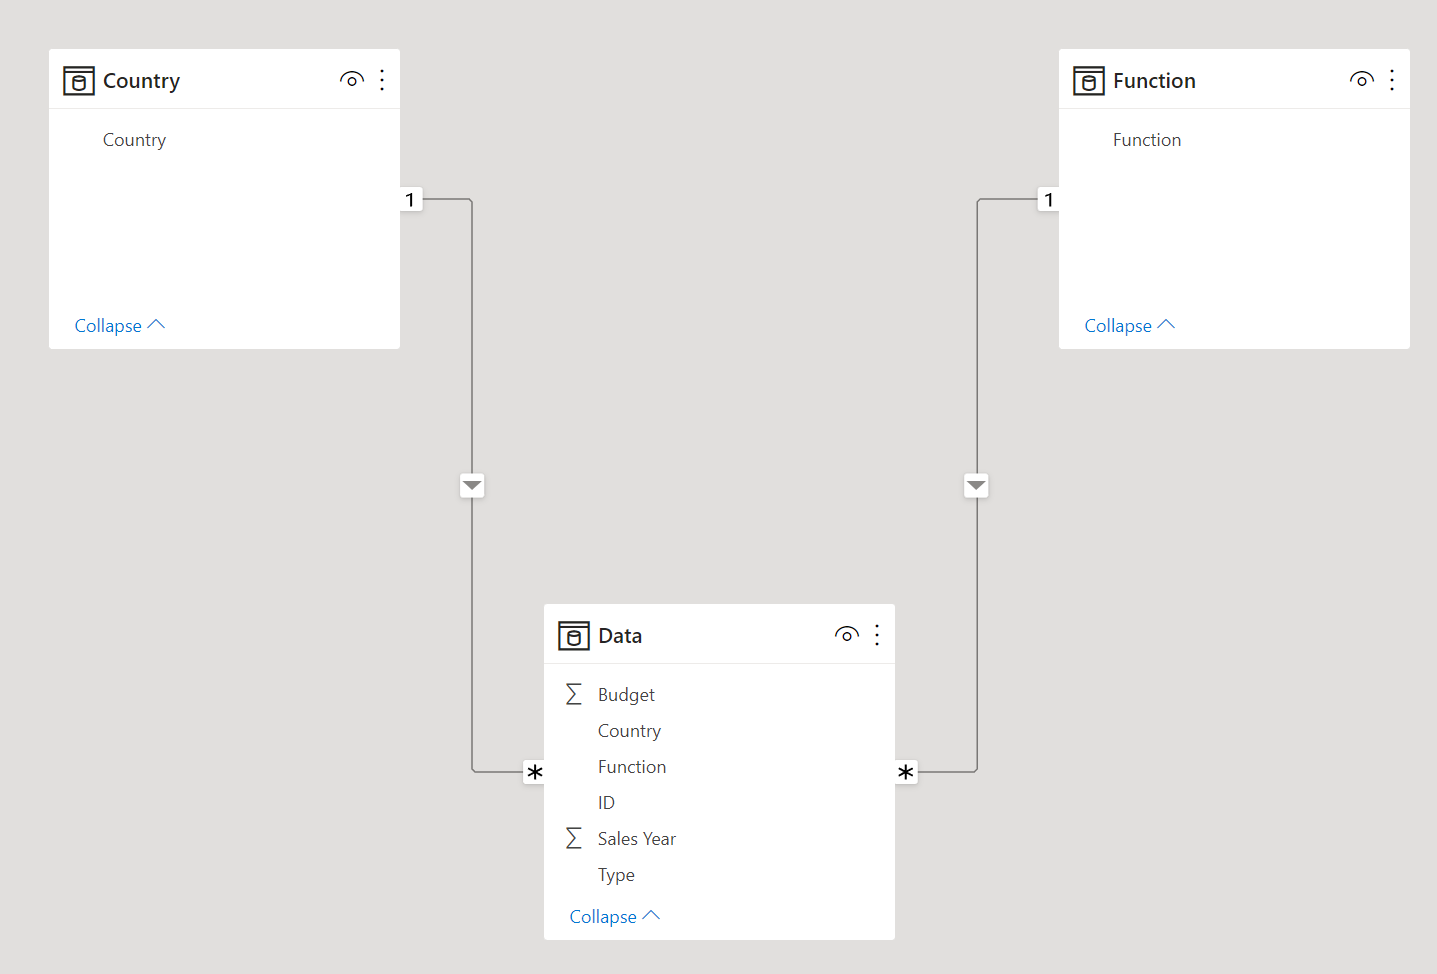Screen dimensions: 1437x974
Task: Open more options menu for Data table
Action: click(x=877, y=635)
